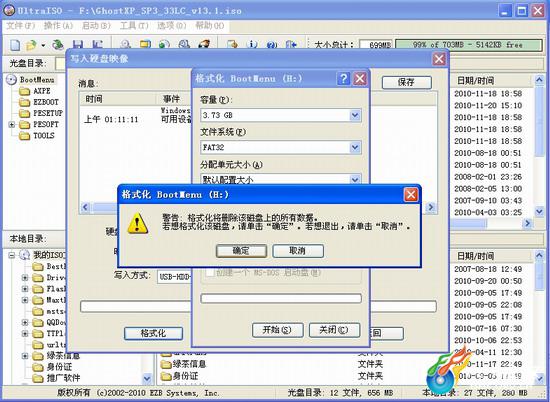This screenshot has width=550, height=402.
Task: Expand the TTPl folder node
Action: (x=25, y=333)
